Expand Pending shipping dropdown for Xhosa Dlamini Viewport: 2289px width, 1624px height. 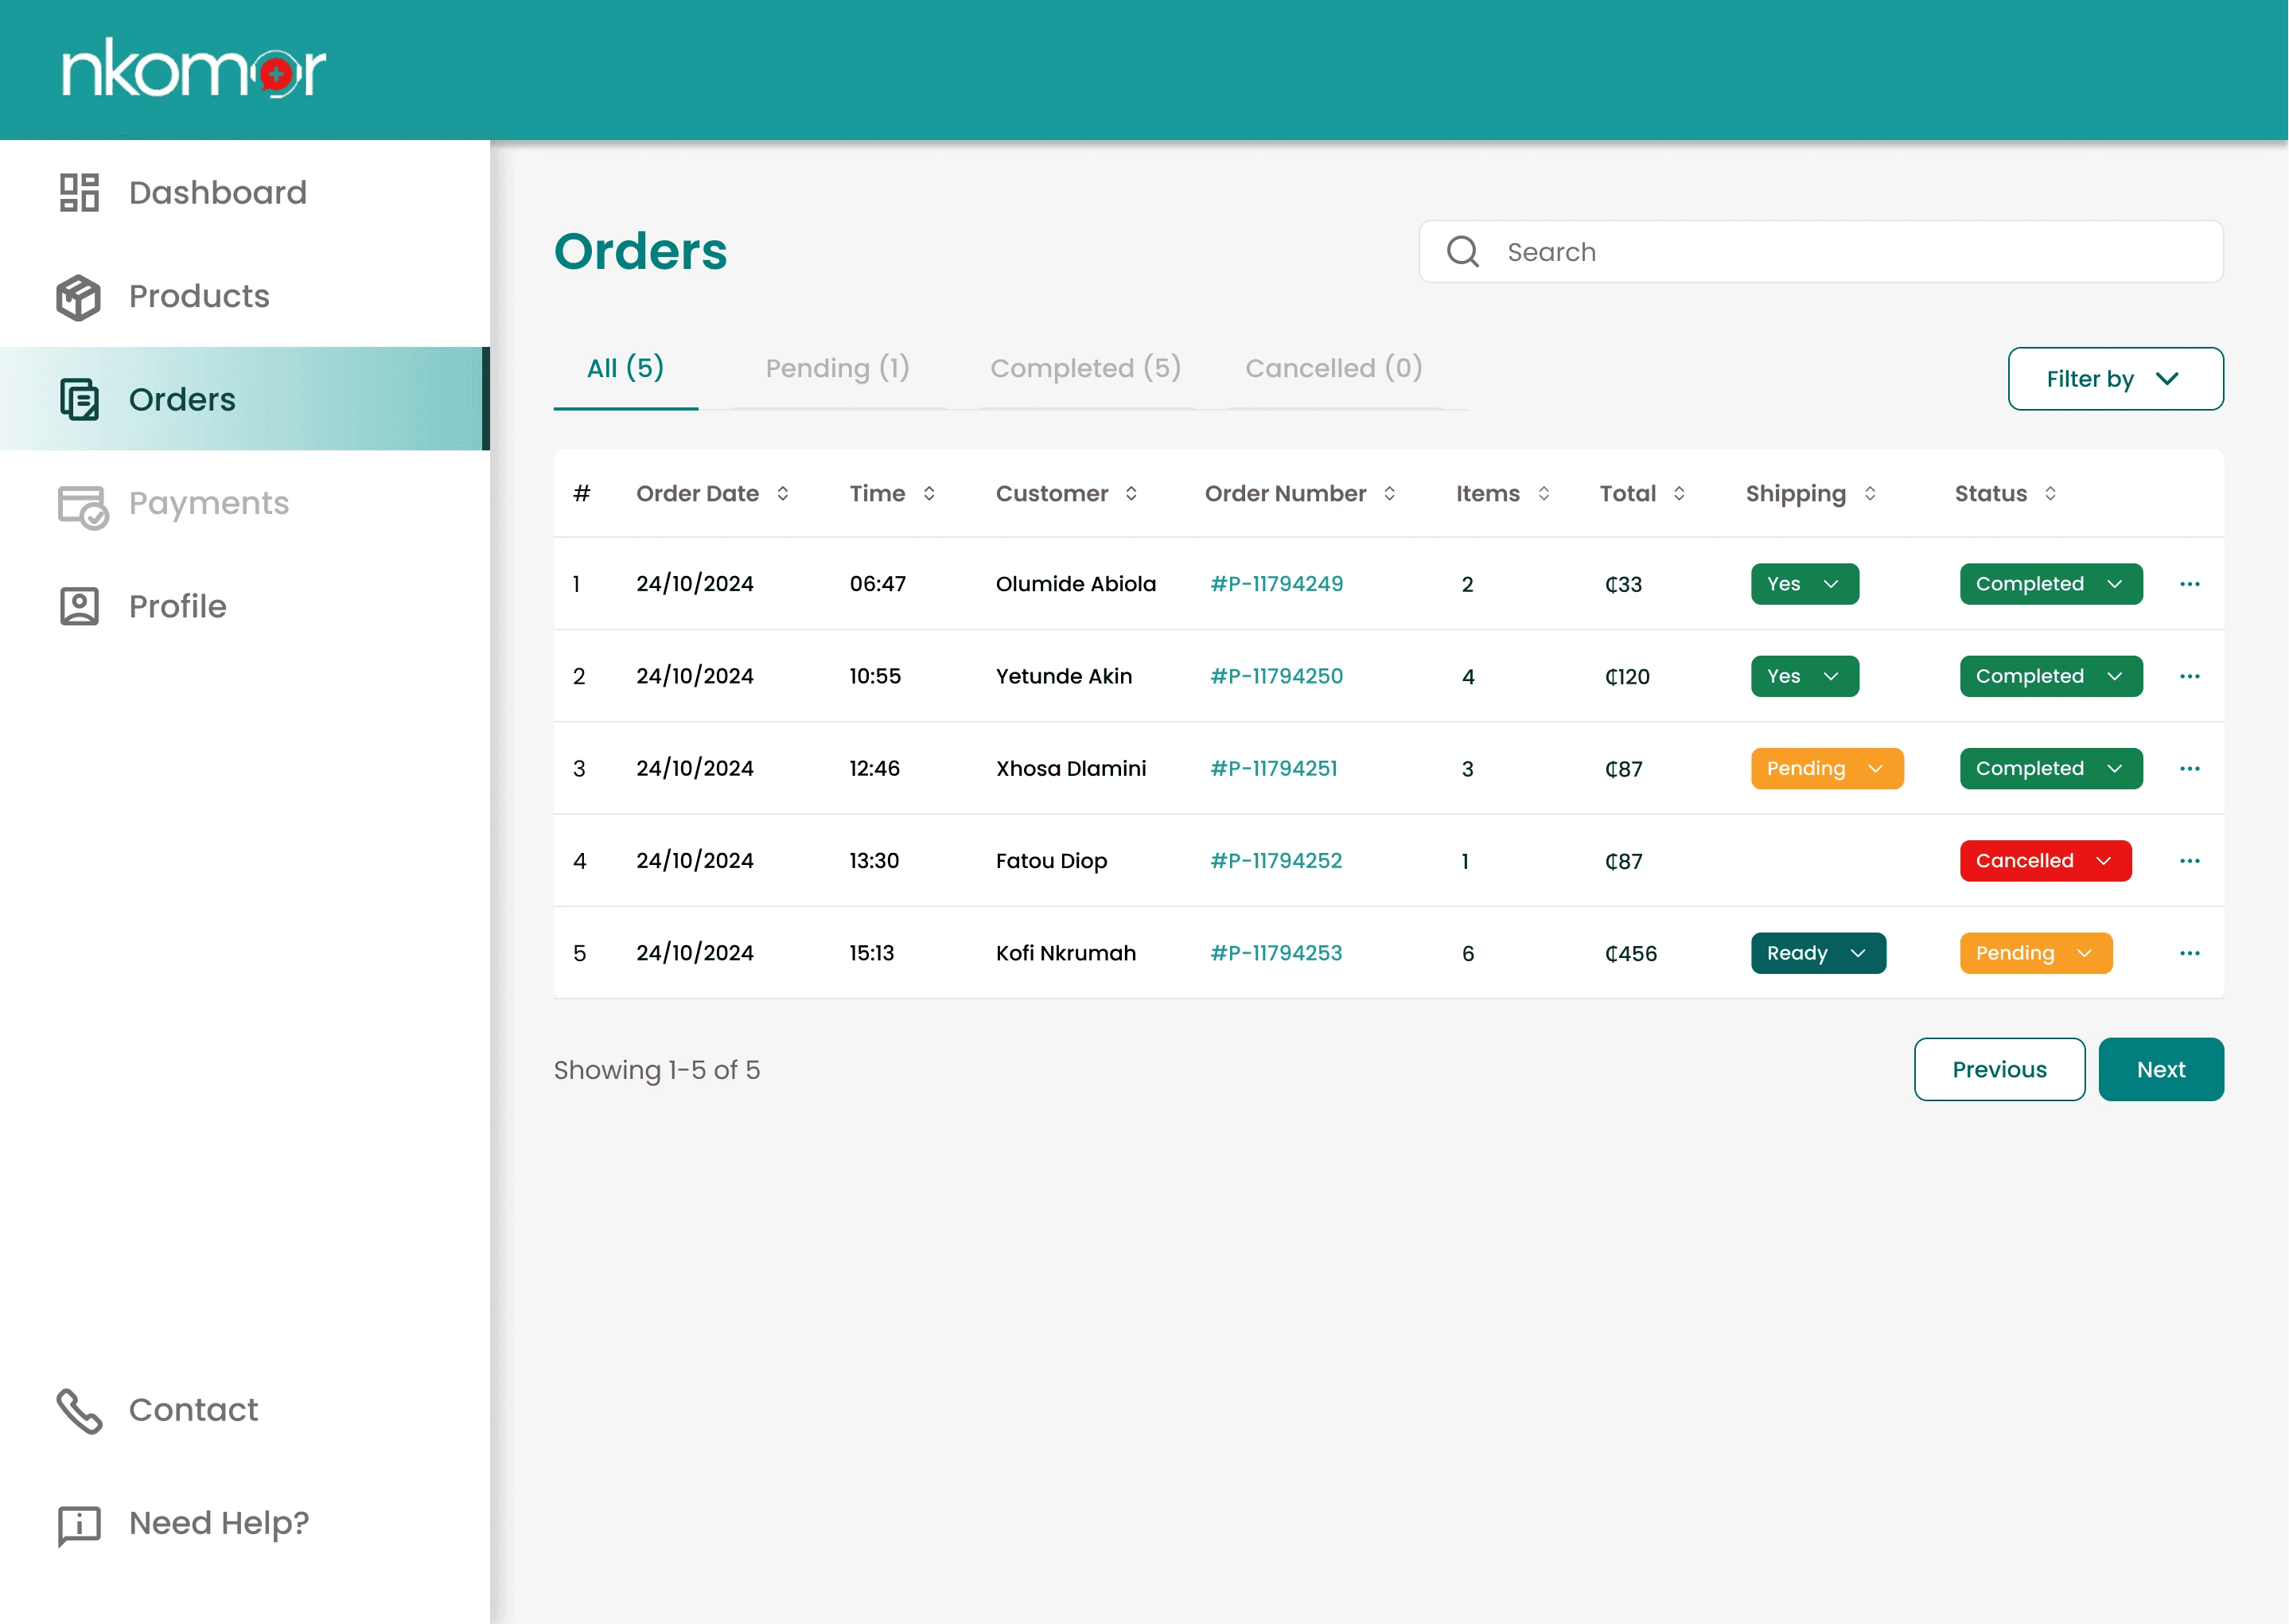point(1827,768)
